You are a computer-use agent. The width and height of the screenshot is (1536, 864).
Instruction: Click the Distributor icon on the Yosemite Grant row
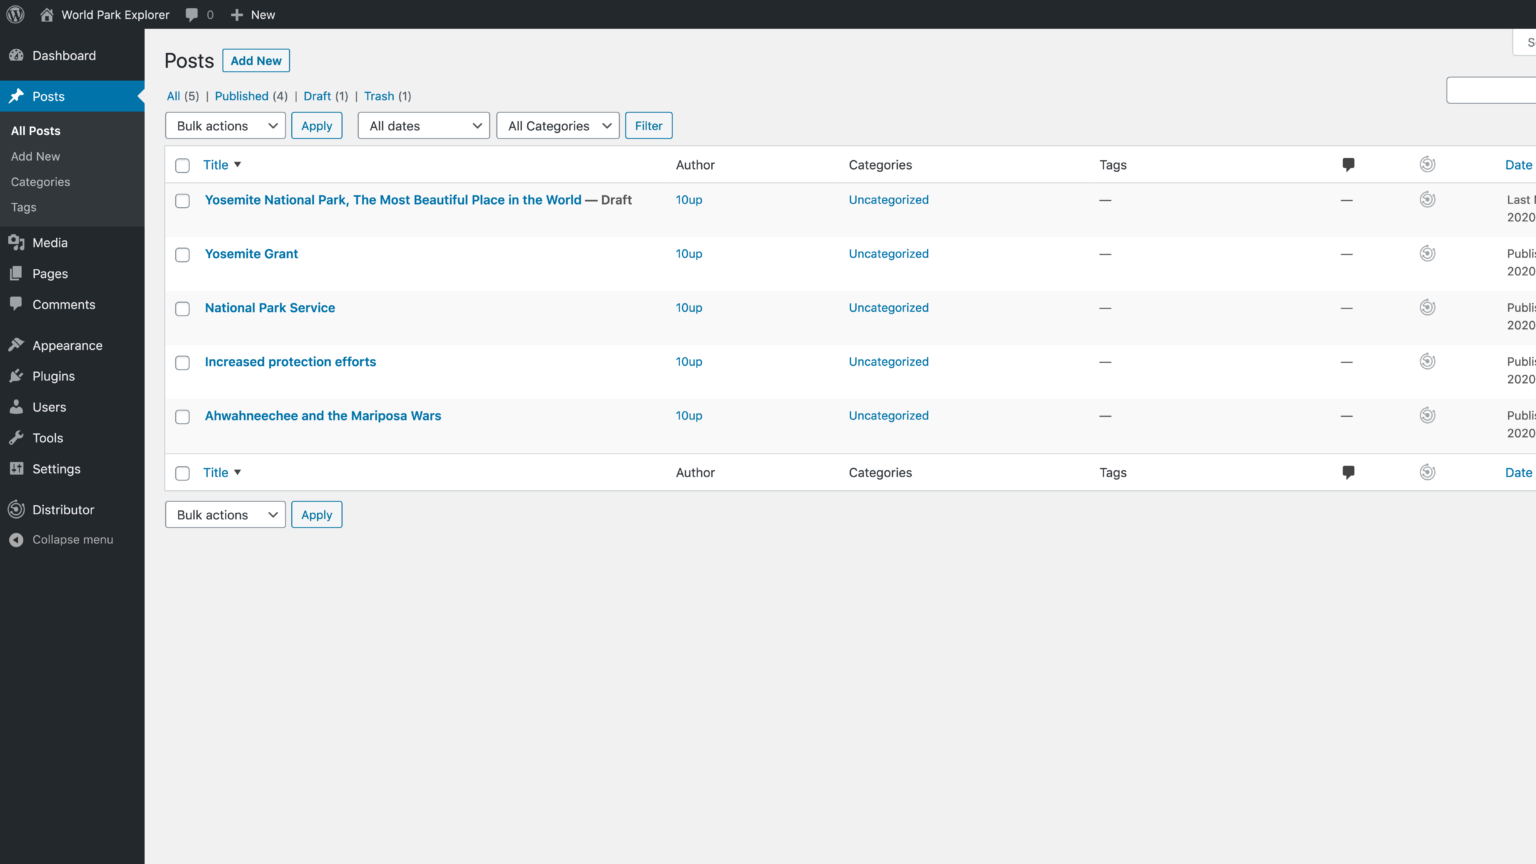point(1427,253)
